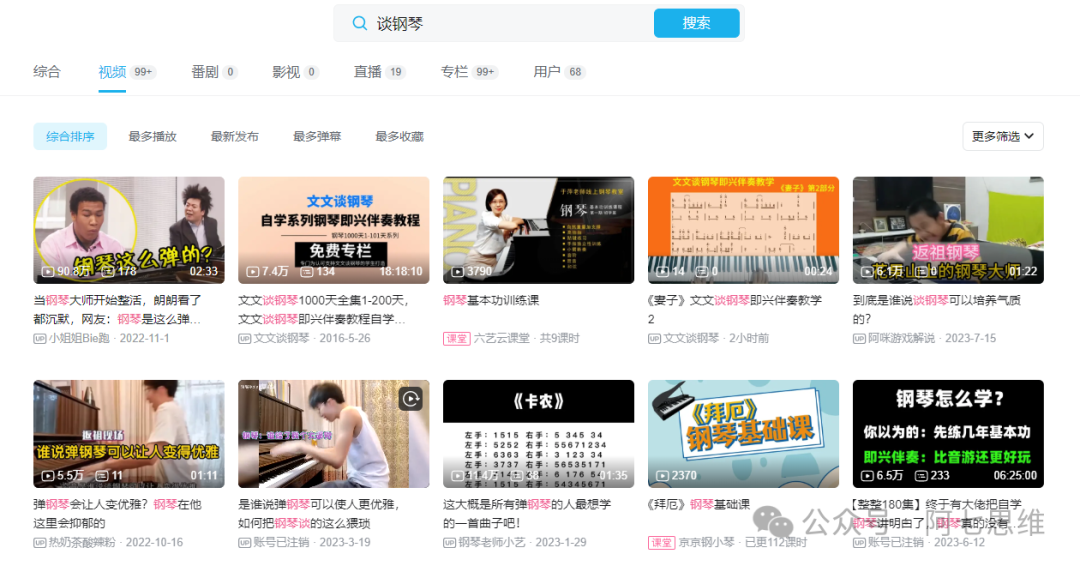
Task: Open uploader 小姐姐Bie跑 profile
Action: tap(79, 338)
